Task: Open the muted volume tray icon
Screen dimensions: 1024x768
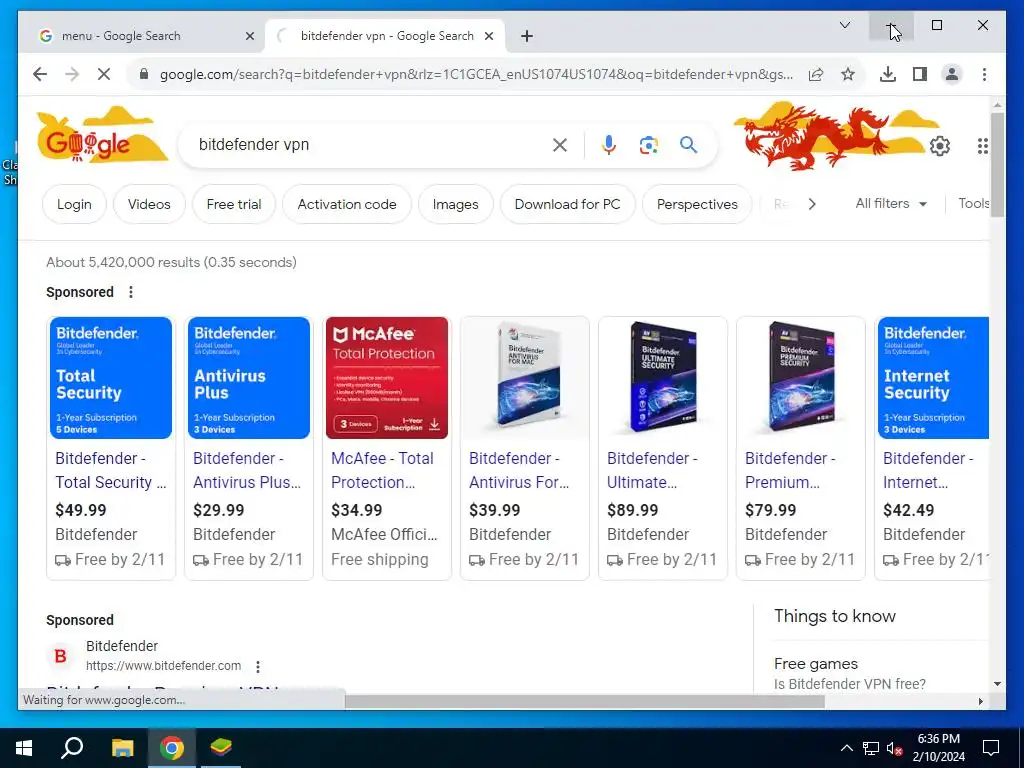Action: click(x=894, y=748)
